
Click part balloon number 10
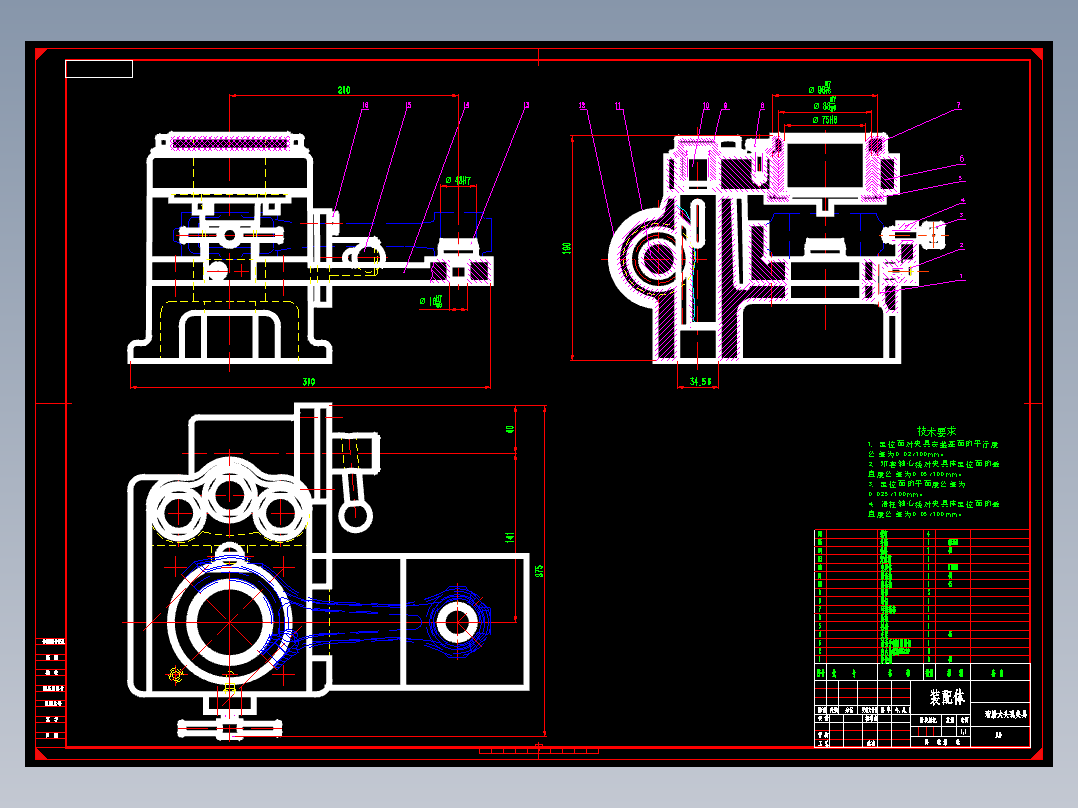click(706, 106)
